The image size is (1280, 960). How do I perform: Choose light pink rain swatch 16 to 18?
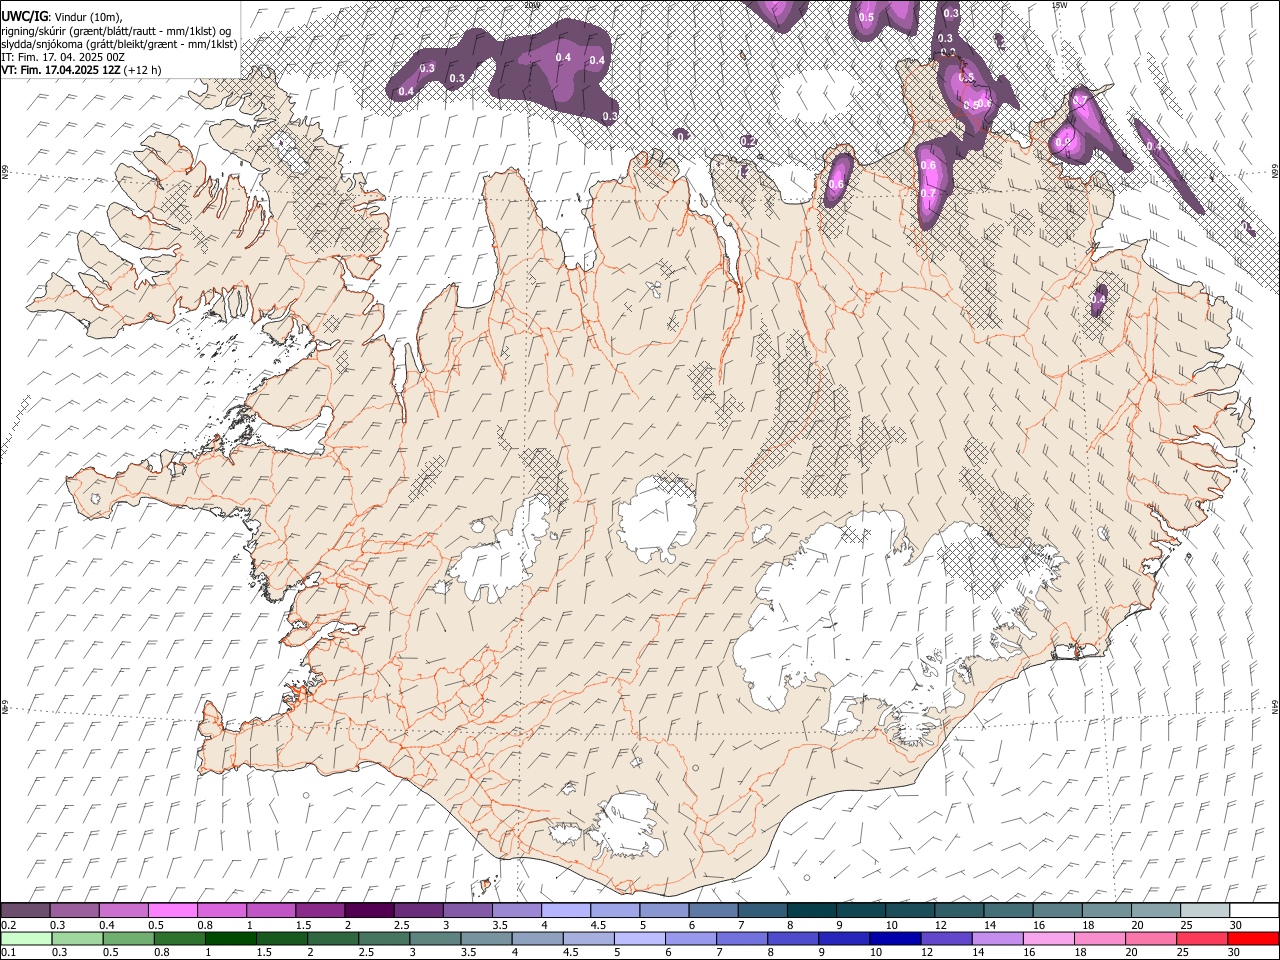(x=1049, y=938)
